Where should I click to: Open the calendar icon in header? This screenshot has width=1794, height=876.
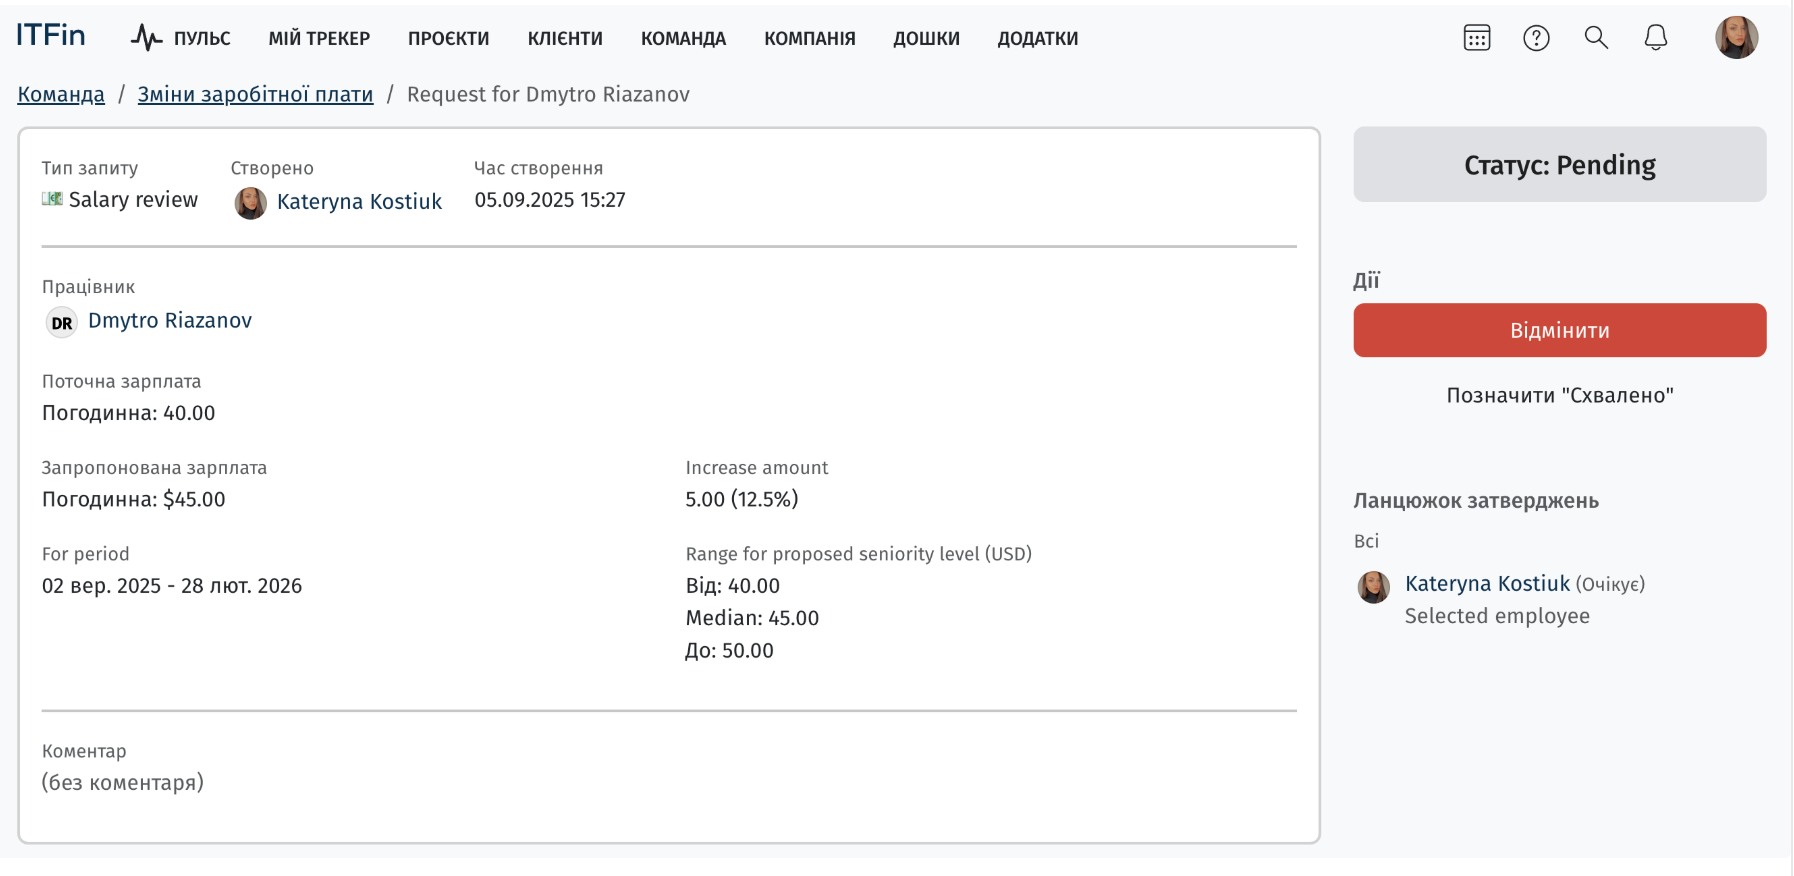1476,38
